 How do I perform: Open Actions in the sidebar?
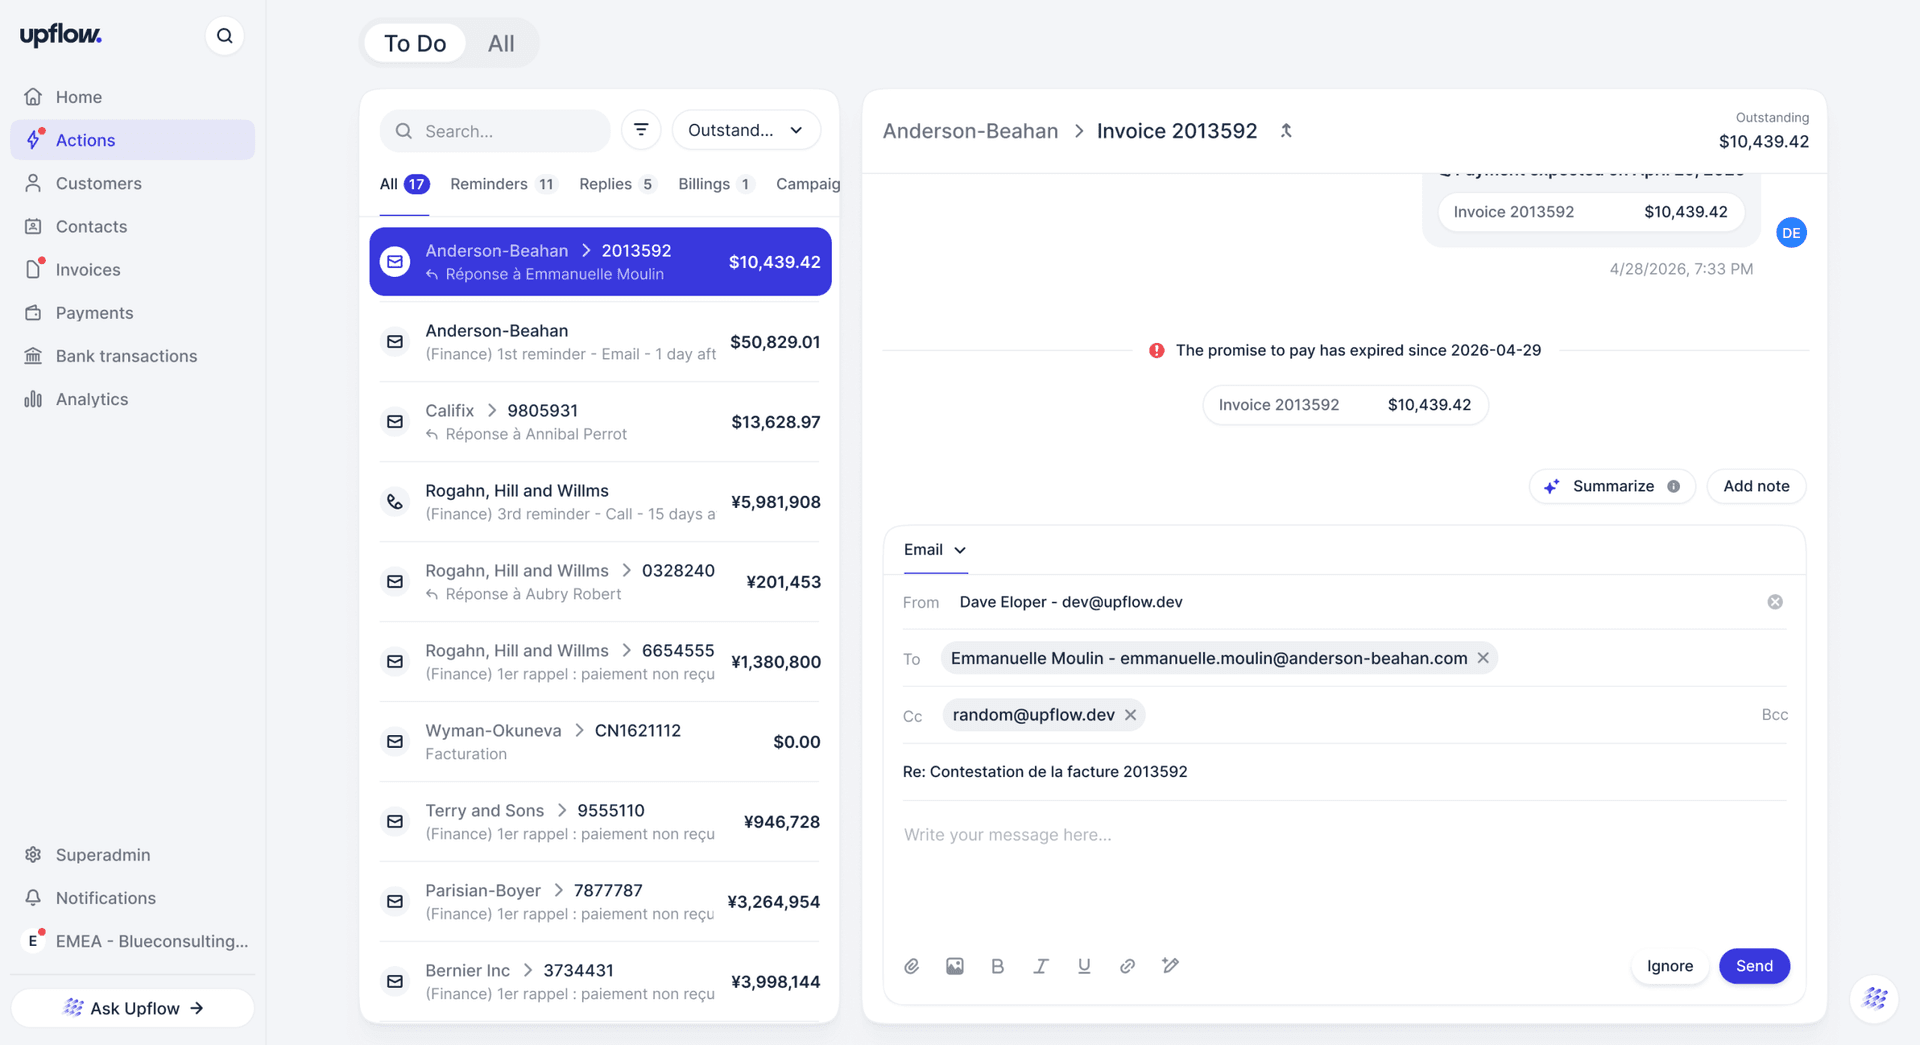coord(132,140)
